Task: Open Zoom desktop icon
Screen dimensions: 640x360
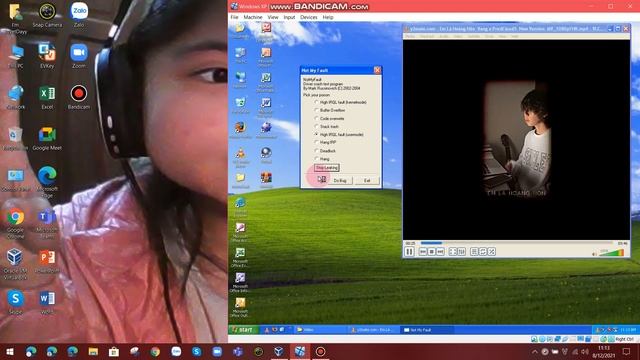Action: [79, 56]
